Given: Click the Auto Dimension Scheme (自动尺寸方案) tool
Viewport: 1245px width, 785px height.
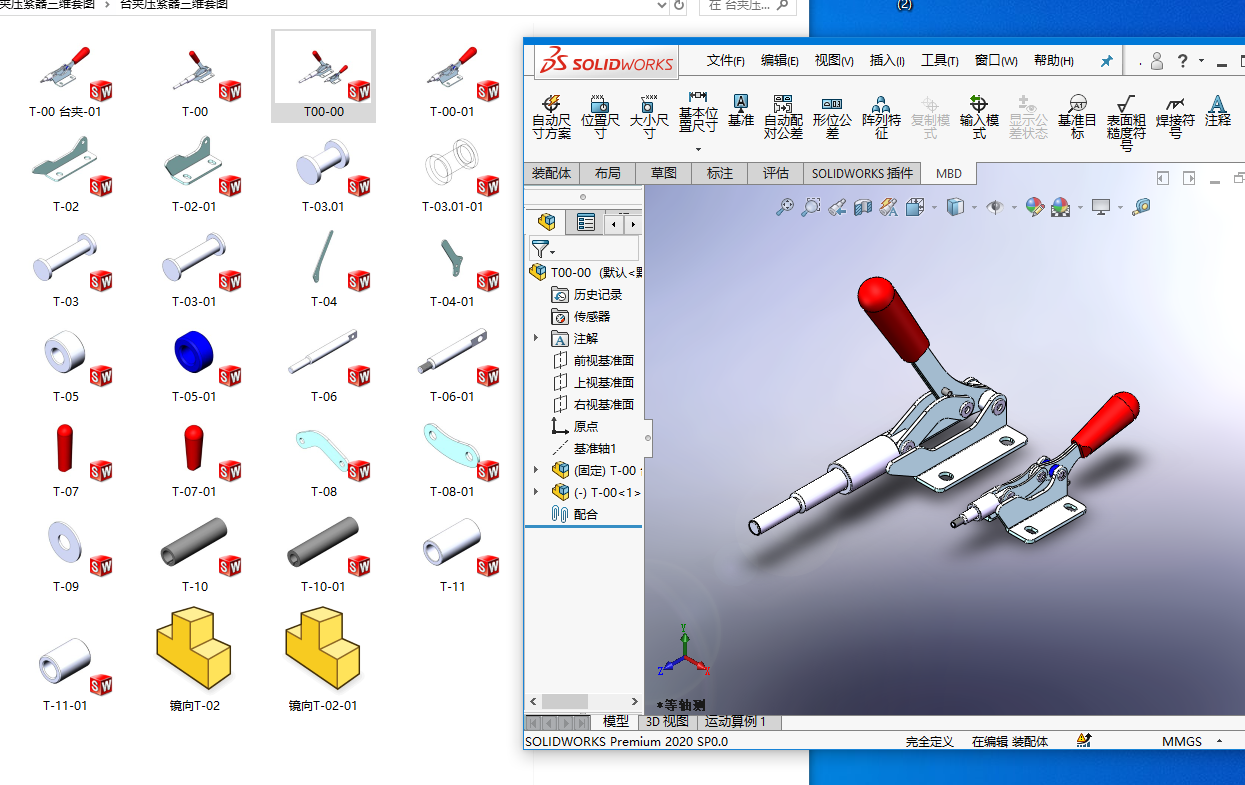Looking at the screenshot, I should pyautogui.click(x=551, y=117).
